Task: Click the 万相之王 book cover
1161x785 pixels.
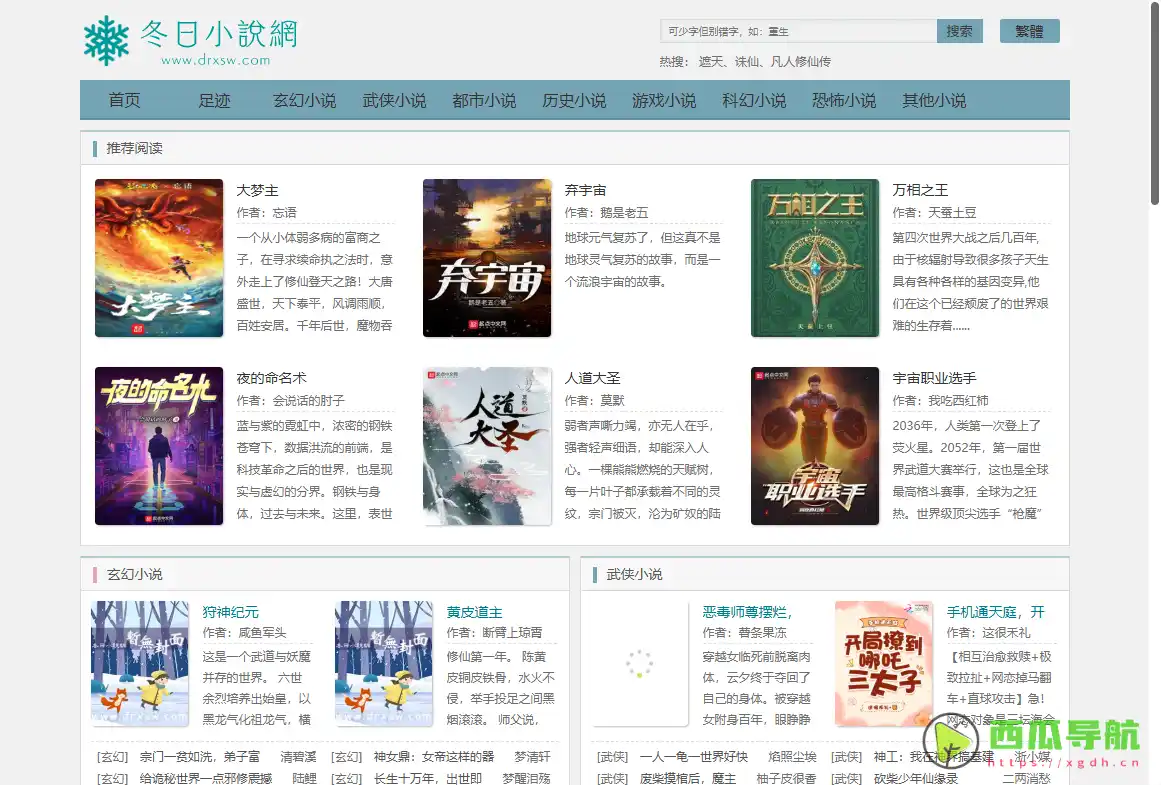Action: (815, 257)
